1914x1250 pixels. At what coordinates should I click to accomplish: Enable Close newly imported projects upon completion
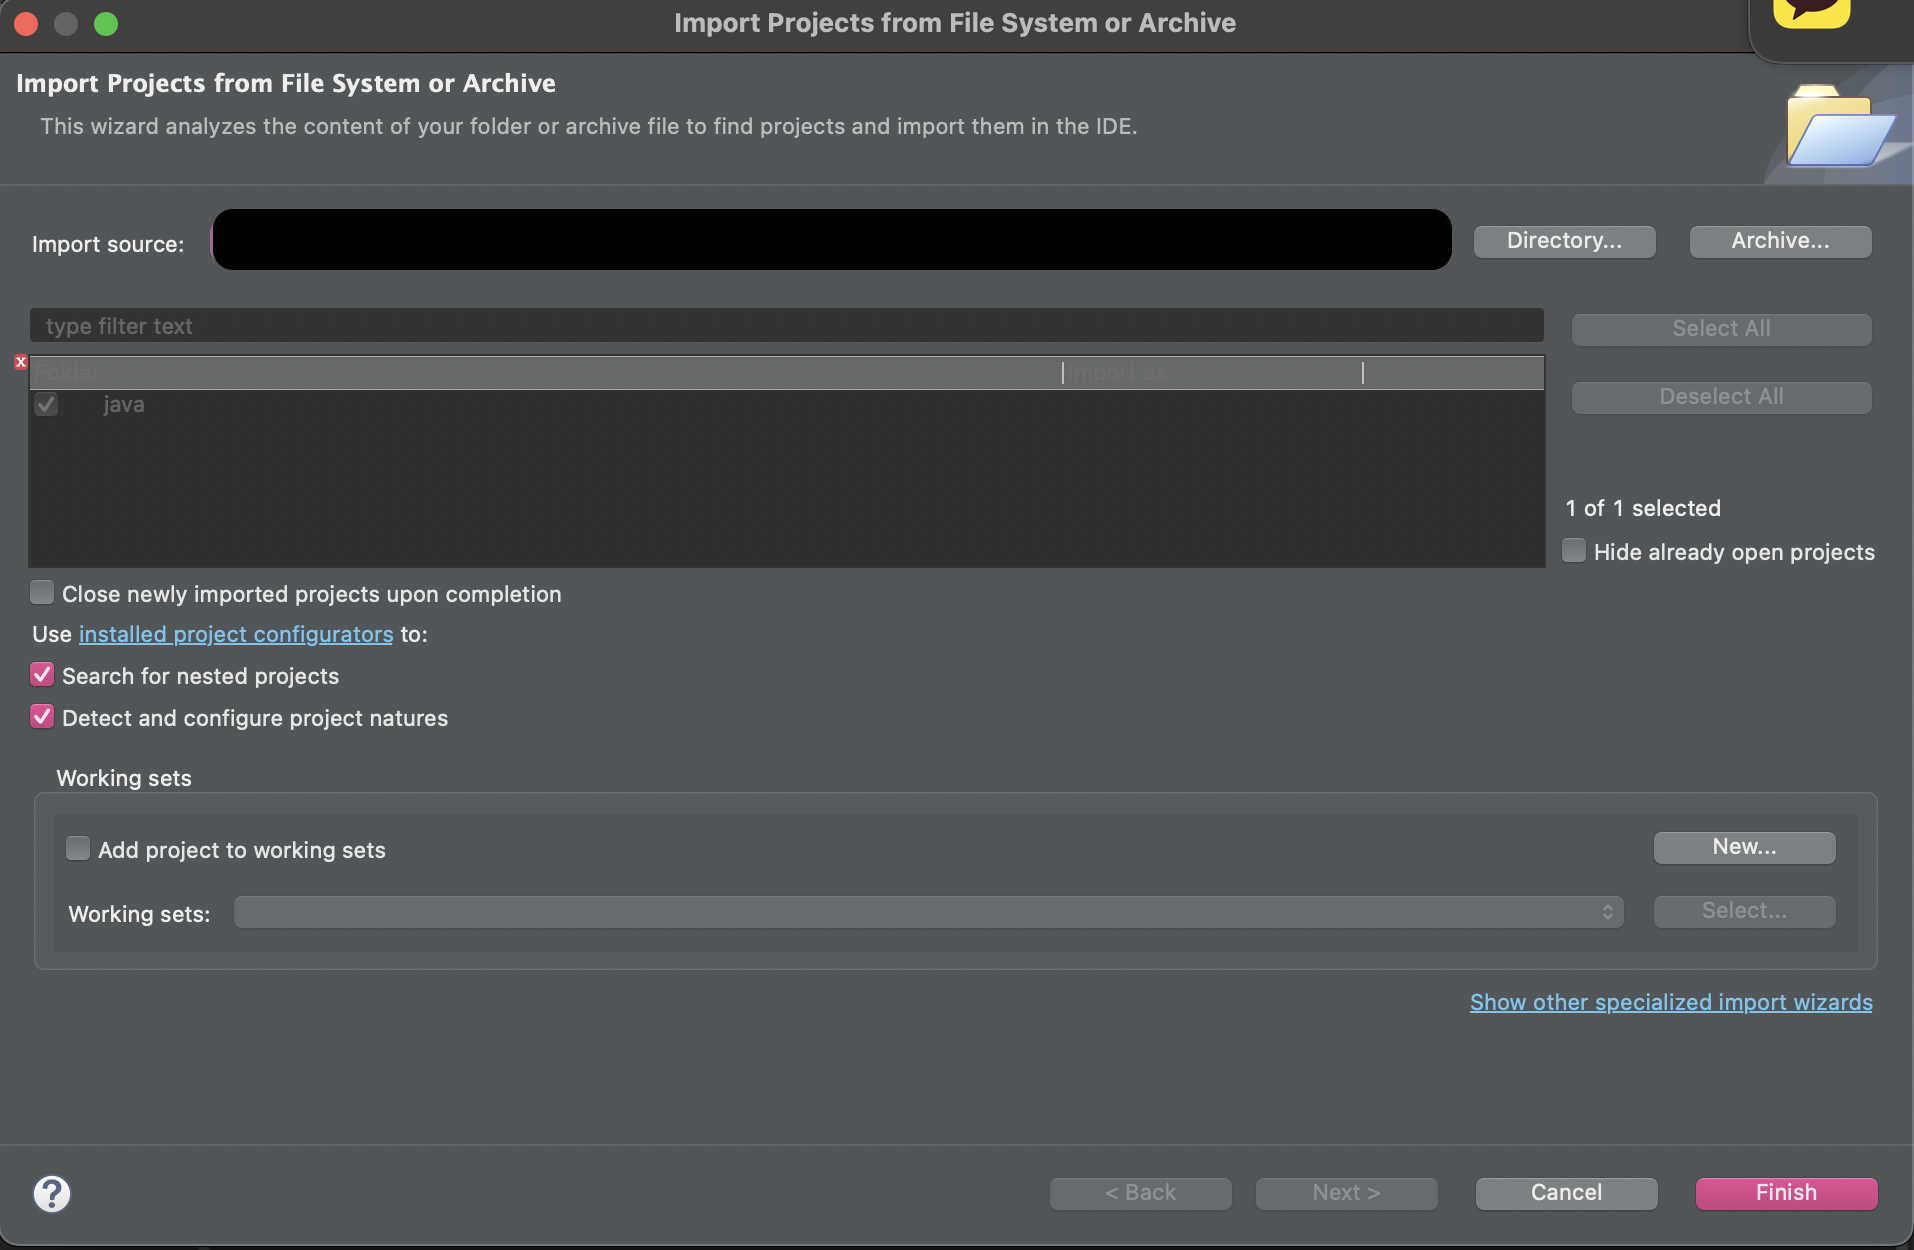(x=42, y=593)
